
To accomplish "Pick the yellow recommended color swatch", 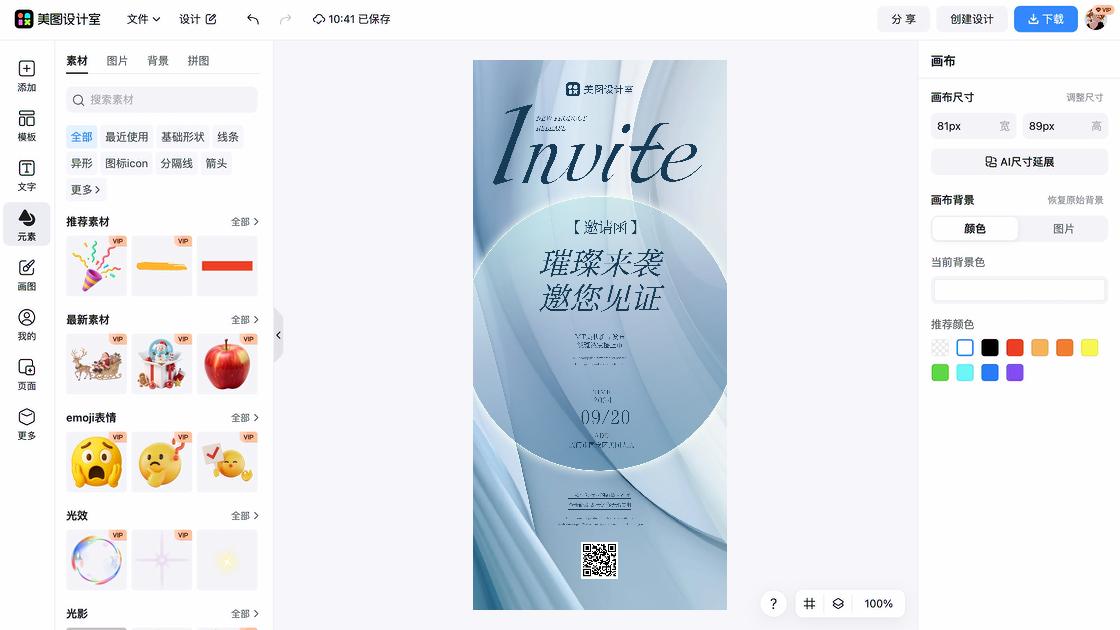I will (x=1089, y=348).
